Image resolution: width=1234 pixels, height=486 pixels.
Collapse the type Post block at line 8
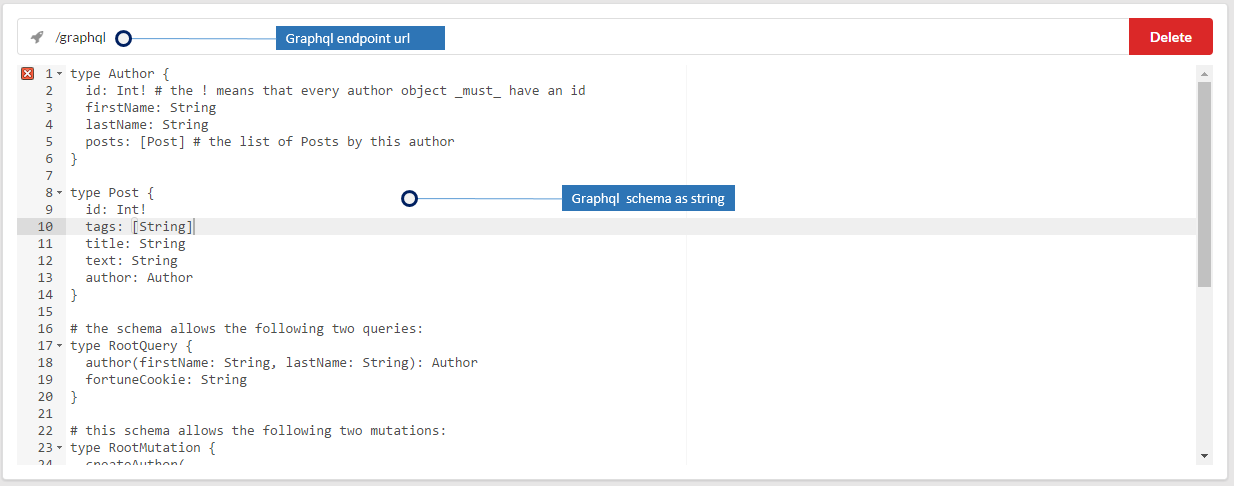point(60,193)
